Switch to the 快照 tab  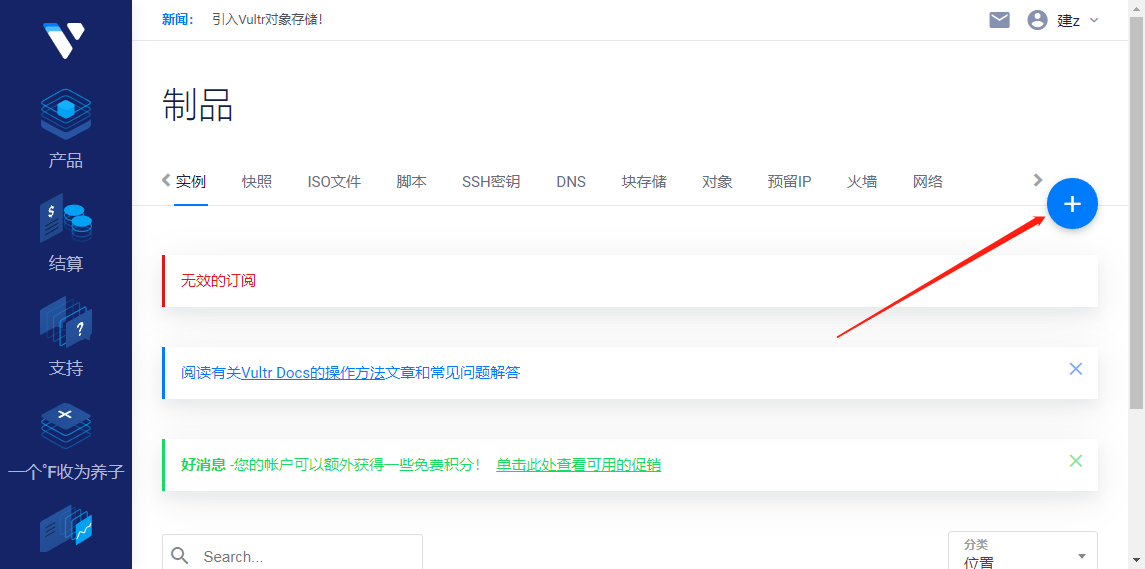coord(256,182)
